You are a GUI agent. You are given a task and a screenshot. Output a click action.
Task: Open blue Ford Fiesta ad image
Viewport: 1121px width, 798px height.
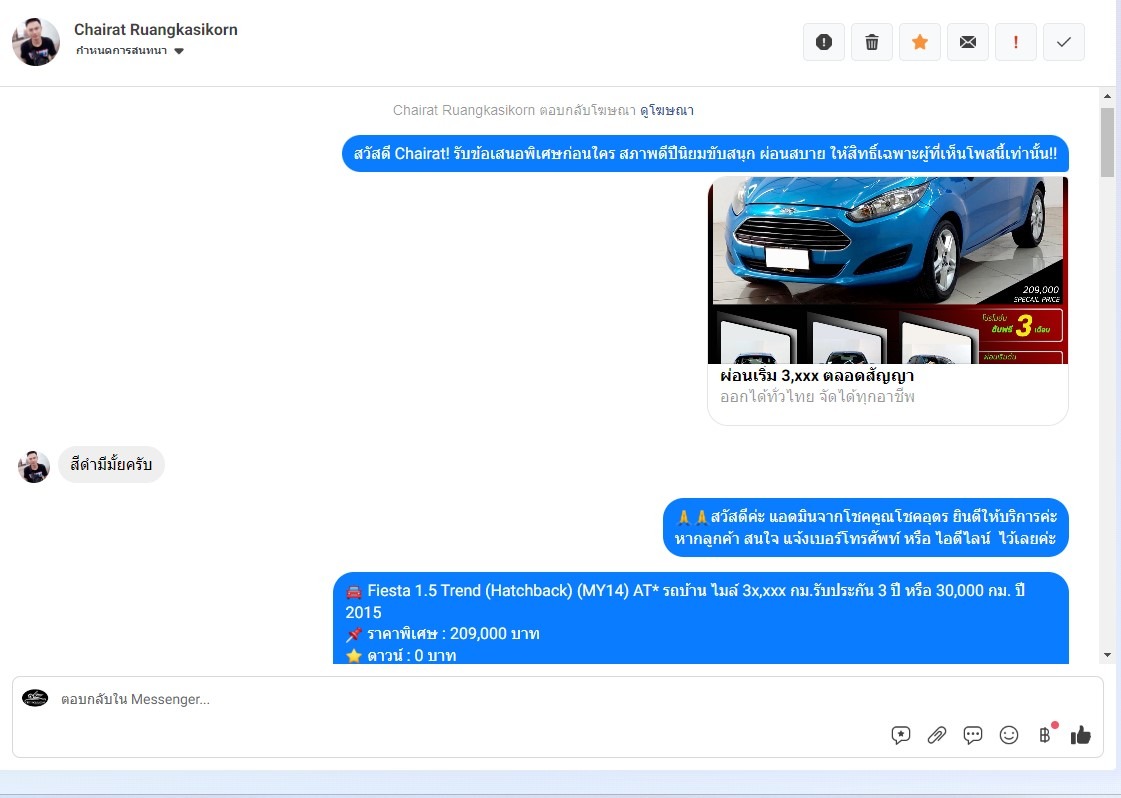point(887,270)
